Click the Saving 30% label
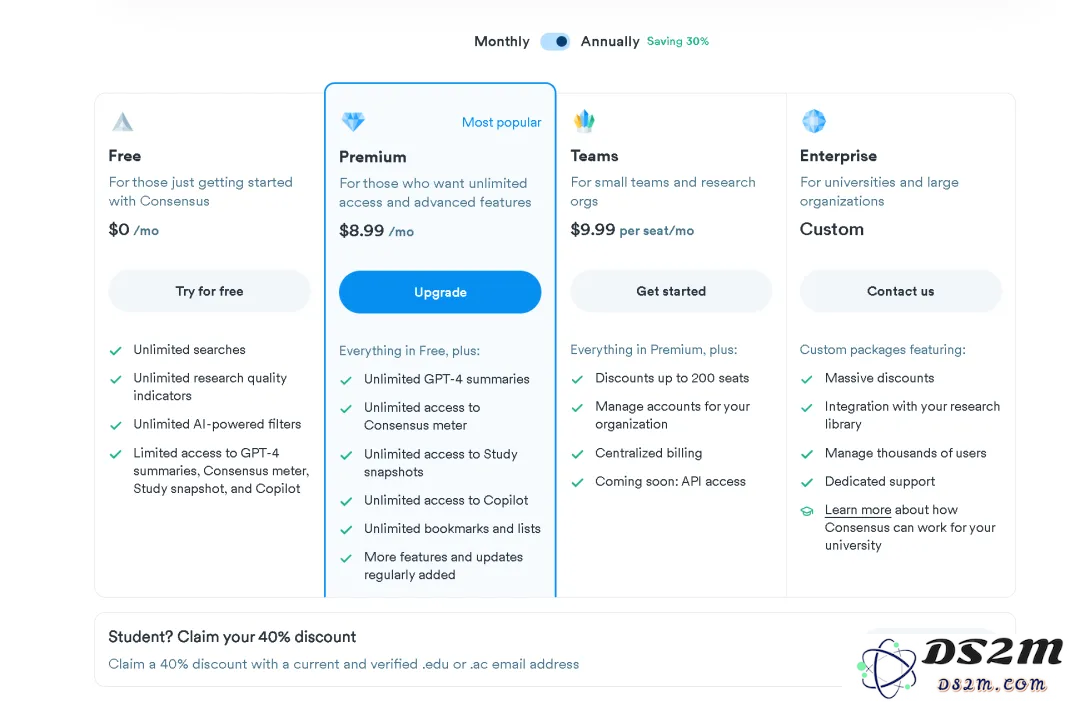The width and height of the screenshot is (1080, 702). [678, 41]
